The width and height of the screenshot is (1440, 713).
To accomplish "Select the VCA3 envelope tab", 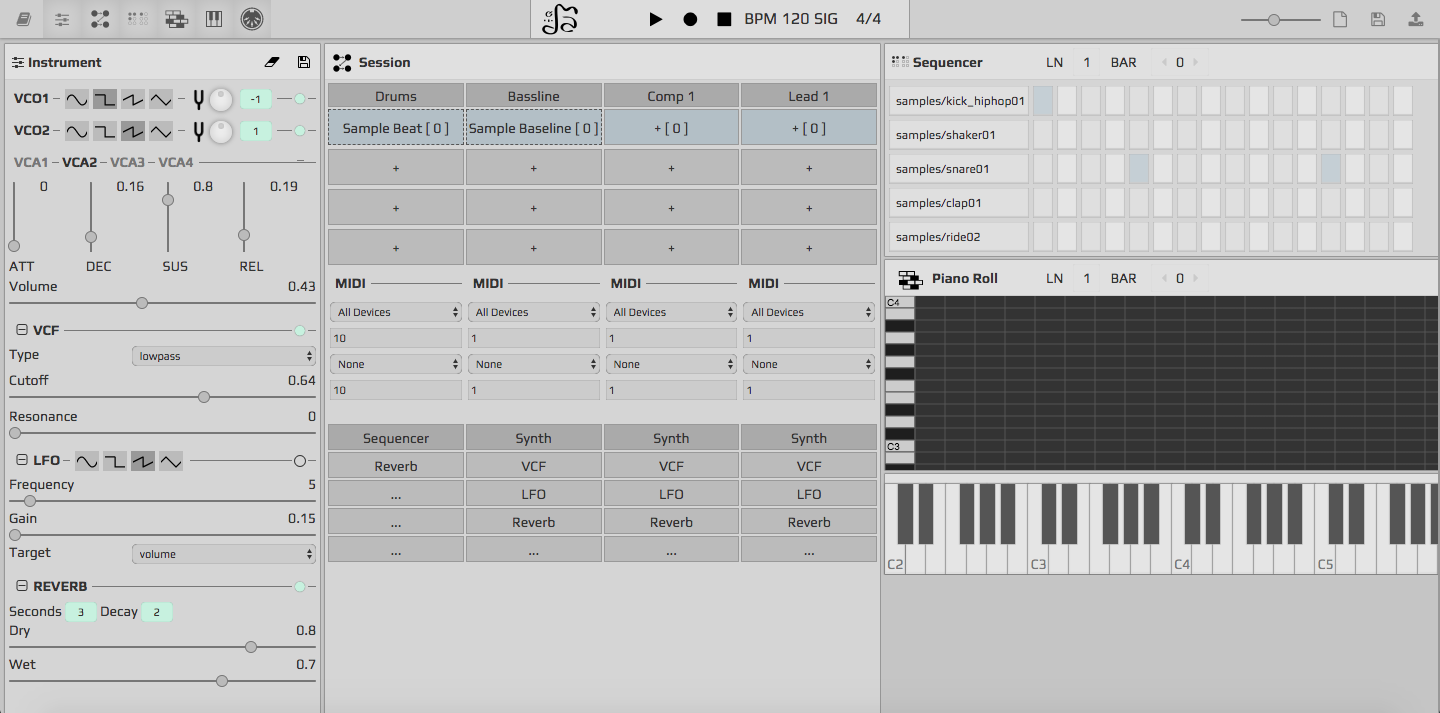I will (x=127, y=162).
